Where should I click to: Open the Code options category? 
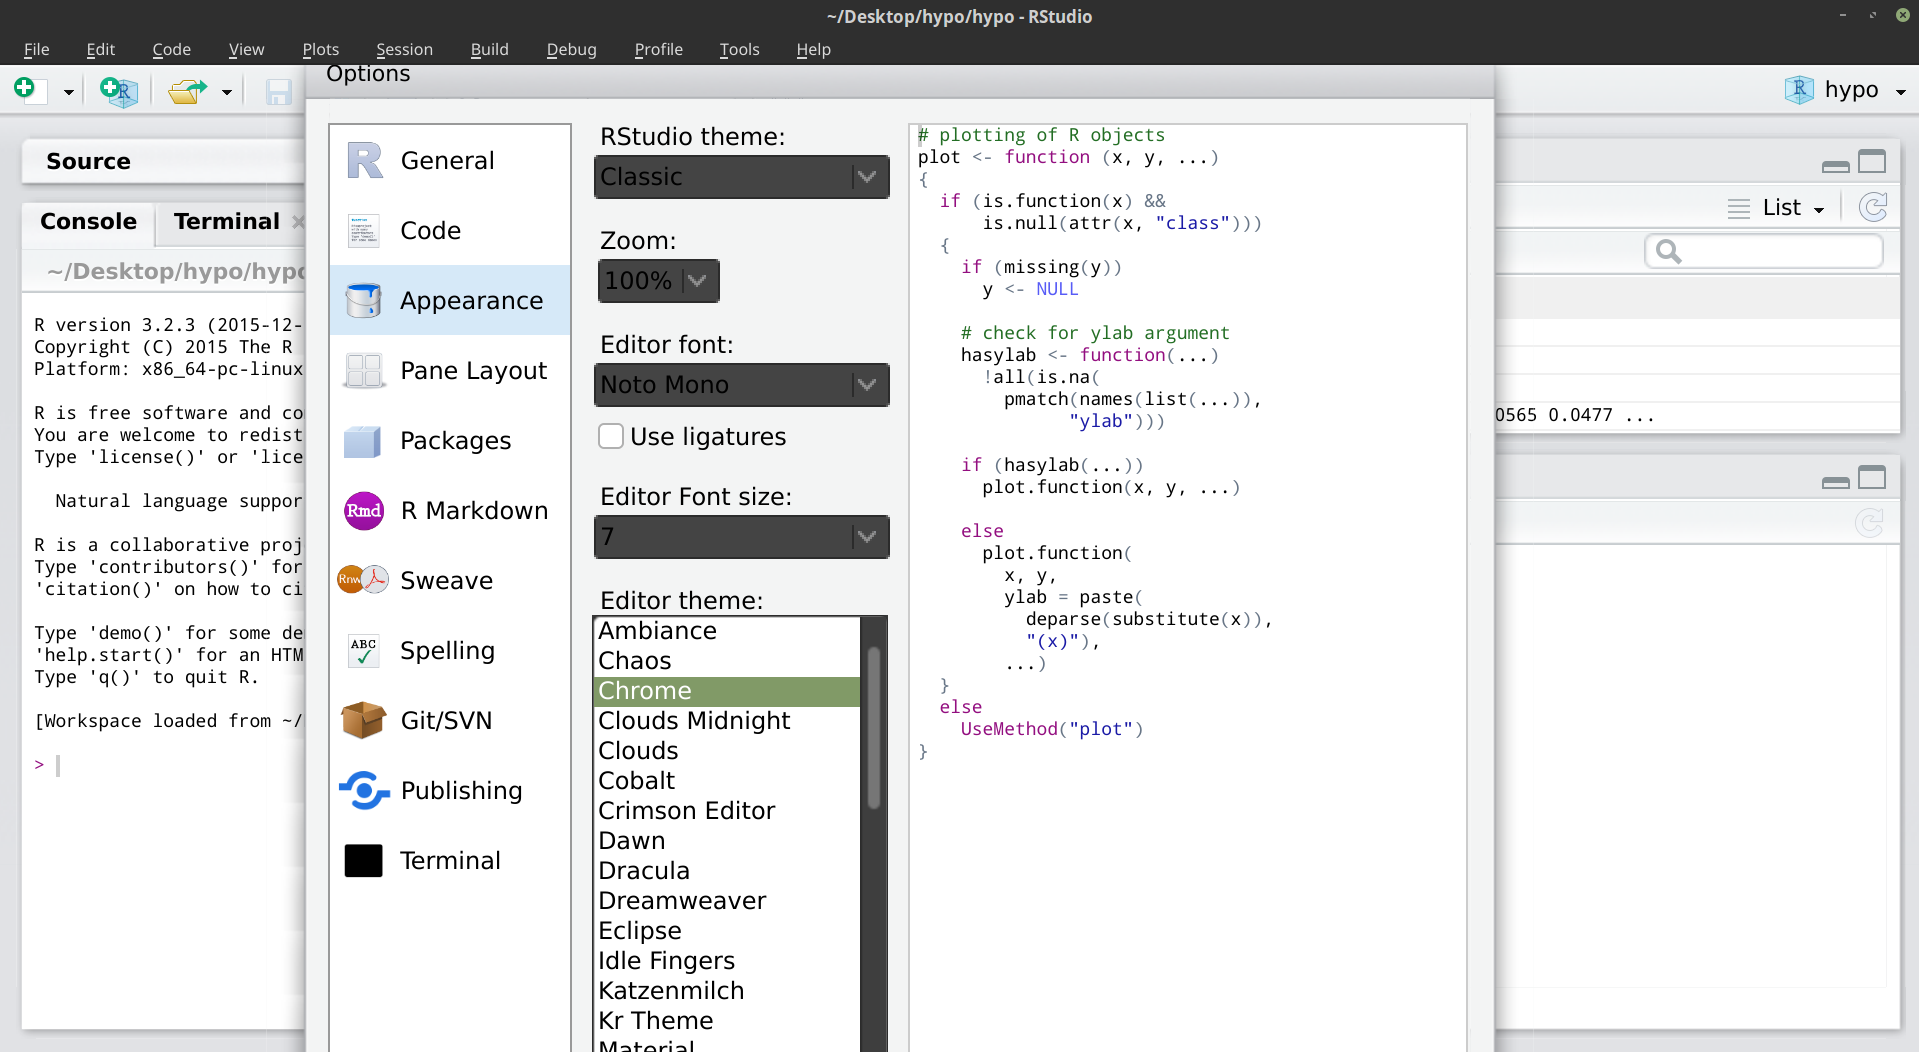(450, 230)
